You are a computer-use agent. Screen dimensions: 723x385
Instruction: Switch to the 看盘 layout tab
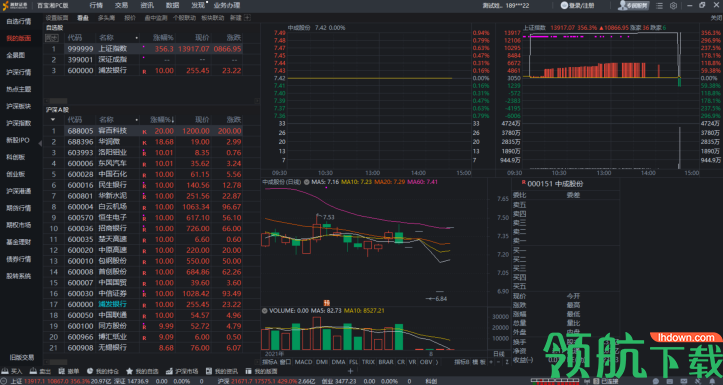tap(83, 18)
